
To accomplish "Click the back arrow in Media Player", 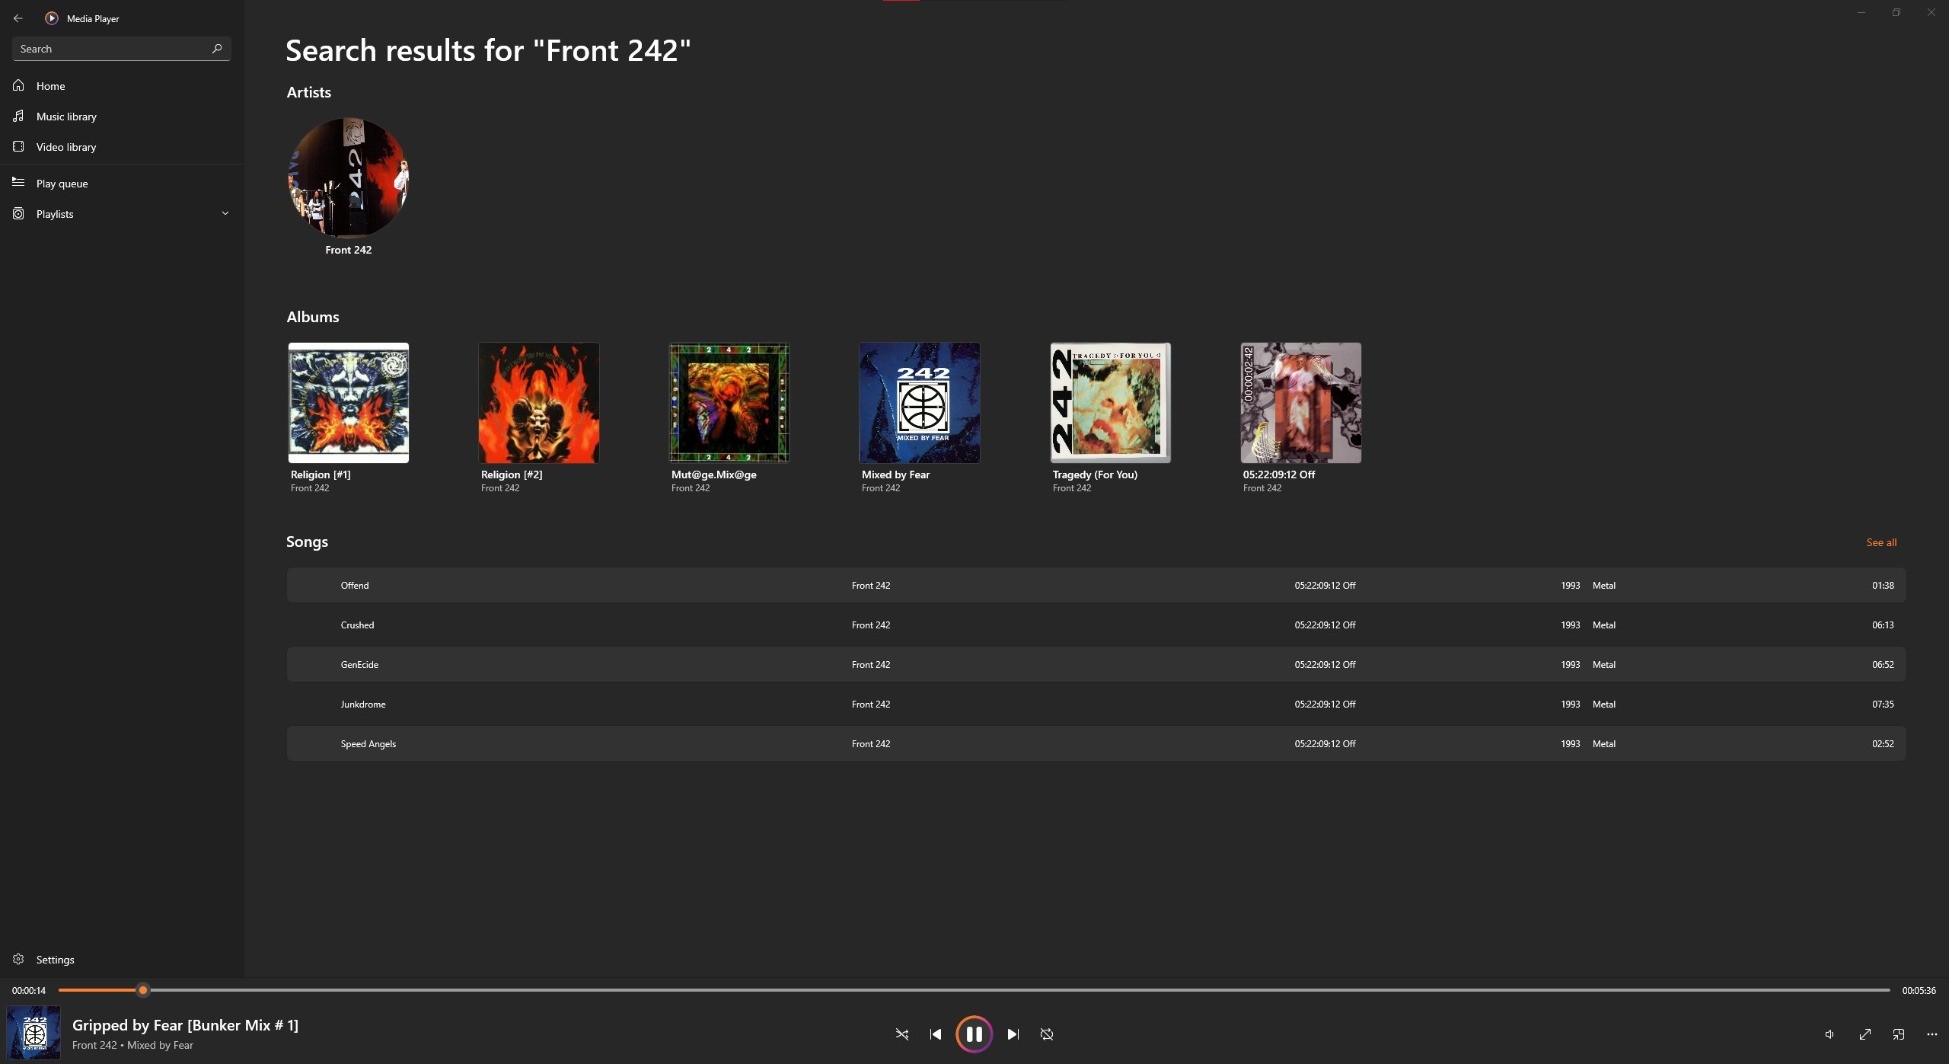I will click(18, 18).
